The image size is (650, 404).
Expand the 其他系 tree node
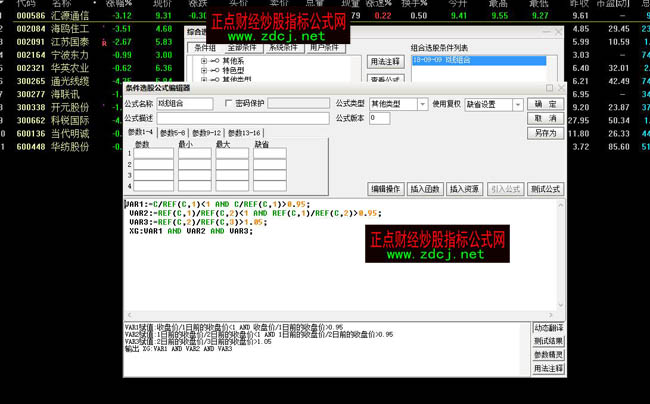tap(203, 61)
